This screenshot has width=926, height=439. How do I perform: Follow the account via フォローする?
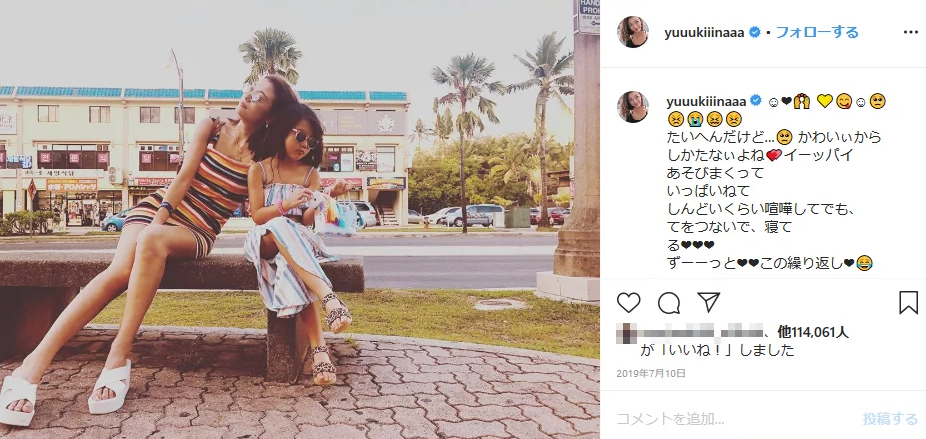(x=816, y=32)
